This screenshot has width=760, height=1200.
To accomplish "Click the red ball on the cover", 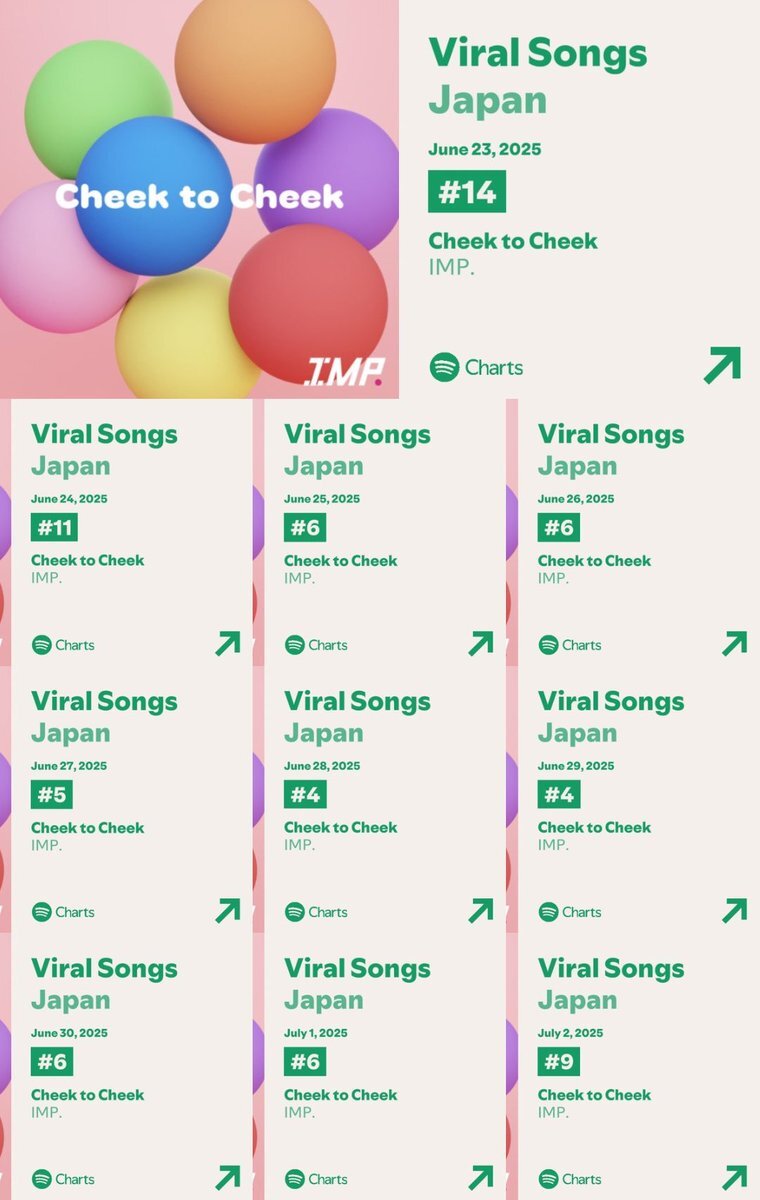I will (308, 303).
